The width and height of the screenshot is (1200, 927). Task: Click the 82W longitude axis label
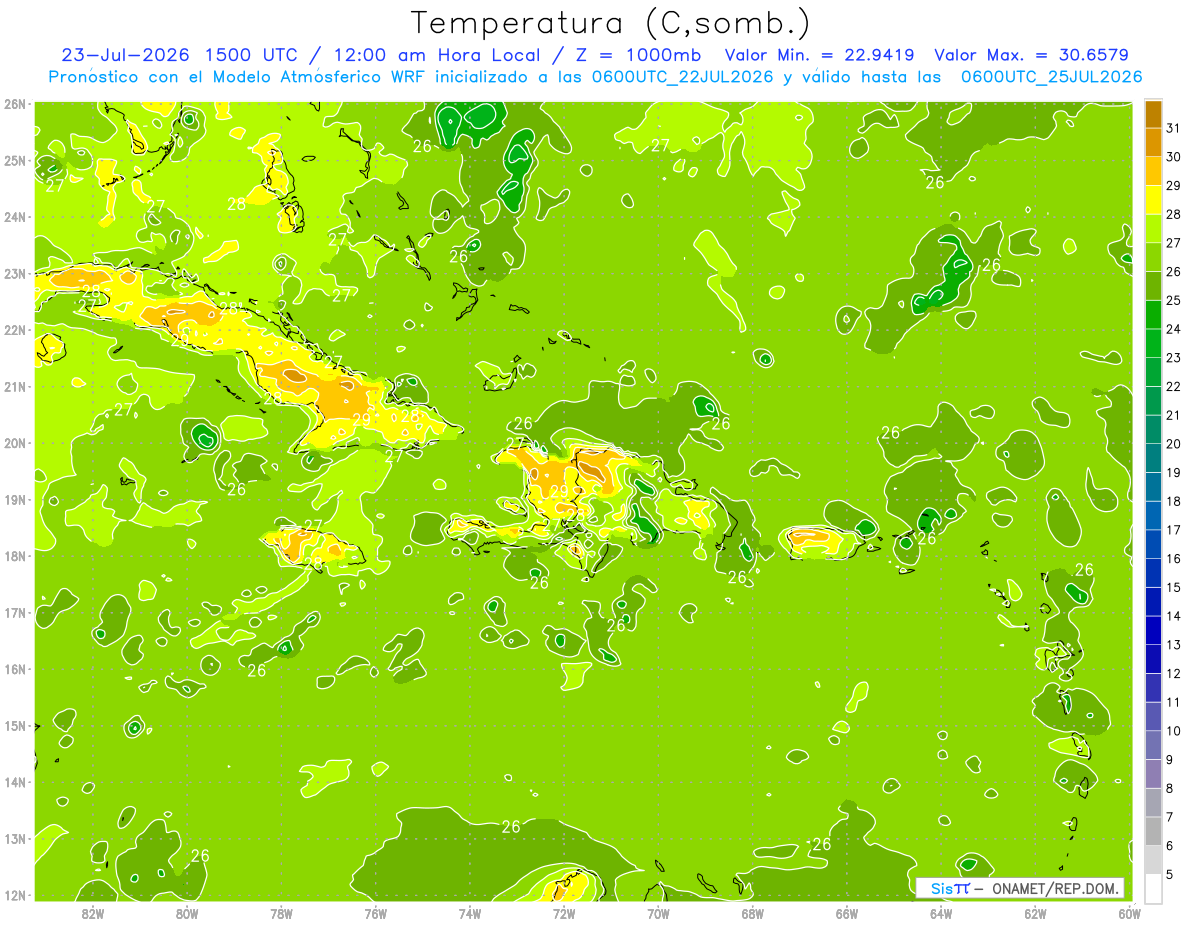click(x=93, y=913)
